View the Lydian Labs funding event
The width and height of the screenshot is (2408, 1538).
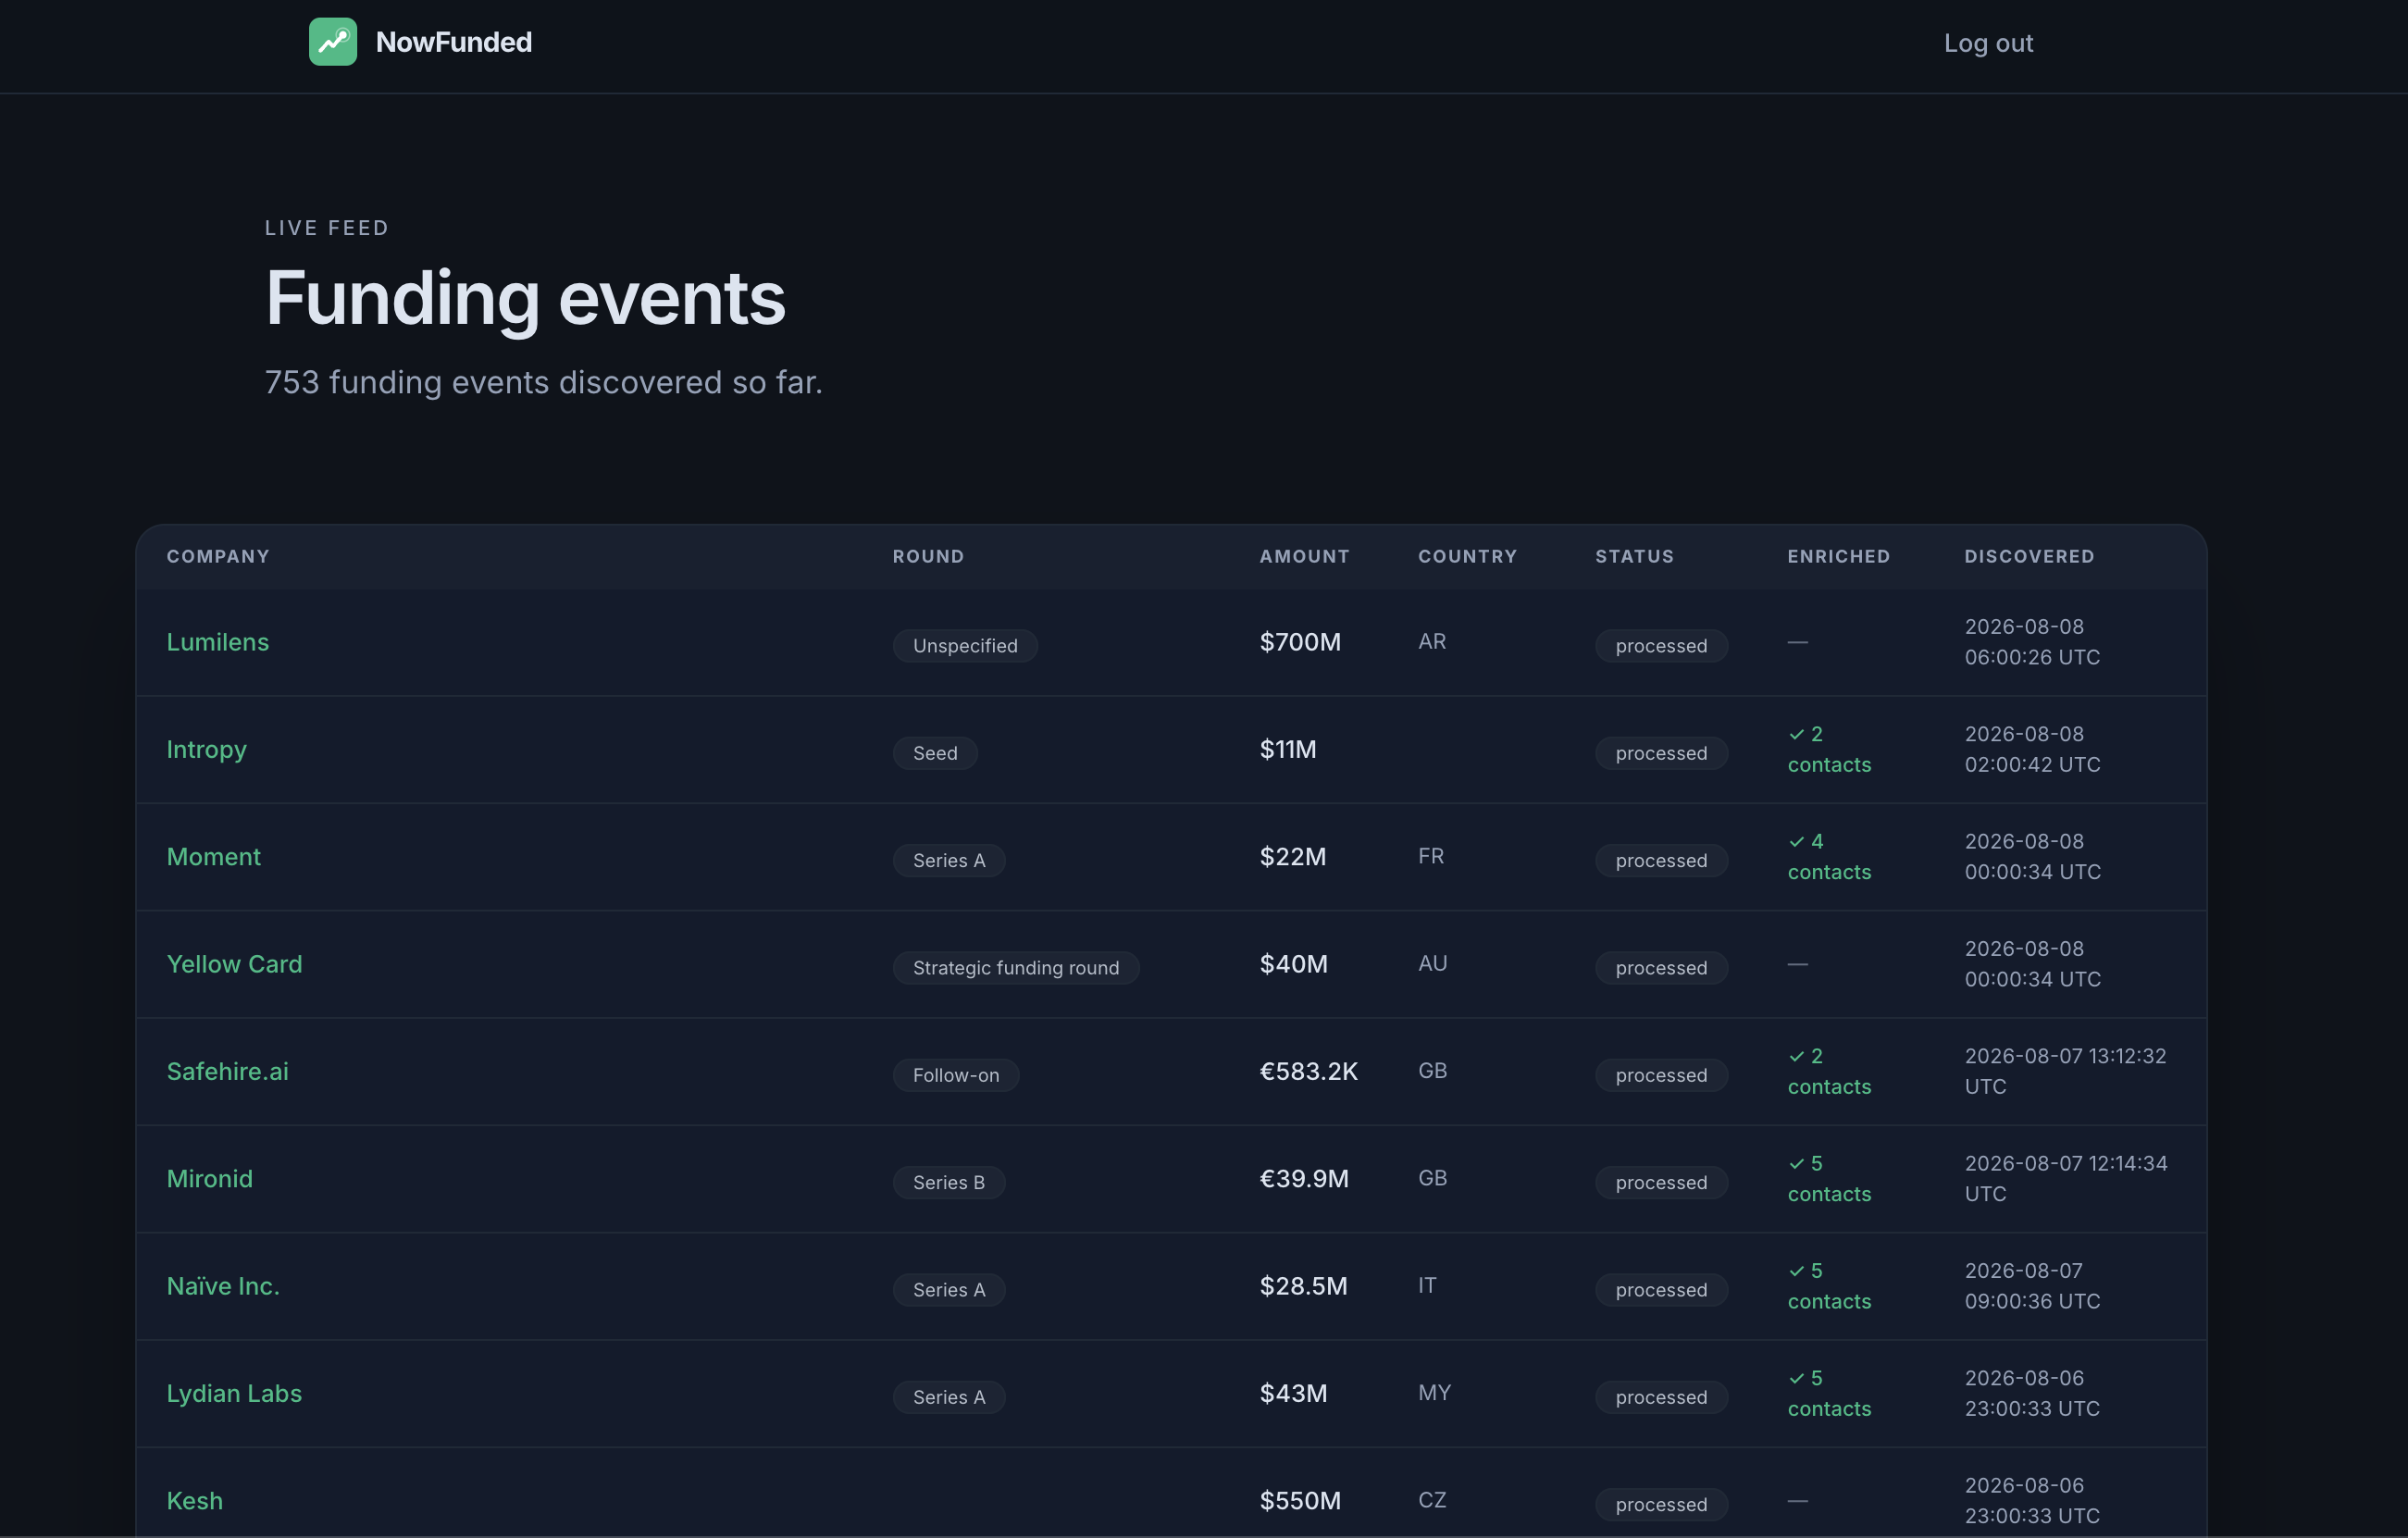[235, 1393]
